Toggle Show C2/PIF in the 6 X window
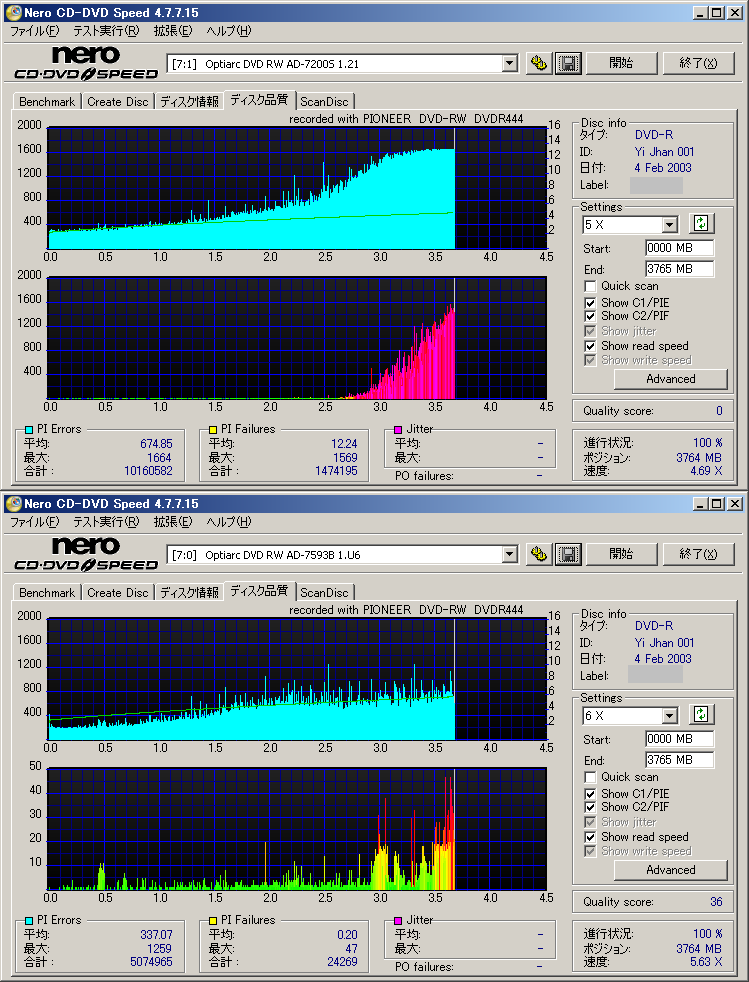Screen dimensions: 749x982 click(590, 807)
